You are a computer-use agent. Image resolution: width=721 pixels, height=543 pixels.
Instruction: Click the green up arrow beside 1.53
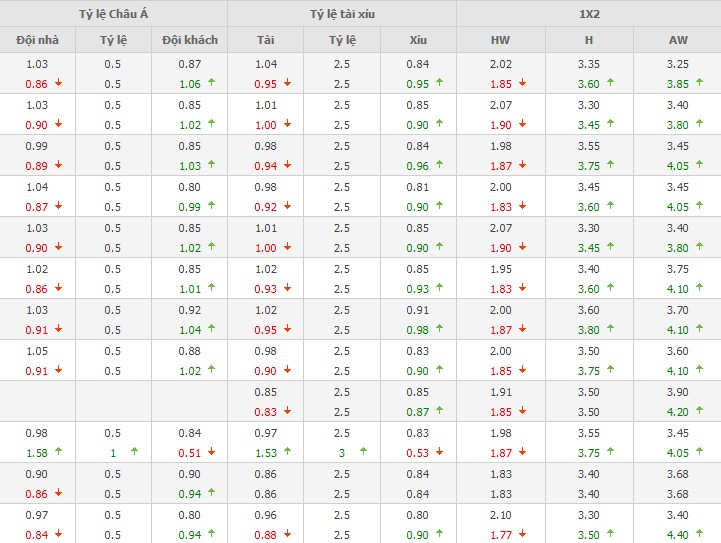[x=289, y=452]
